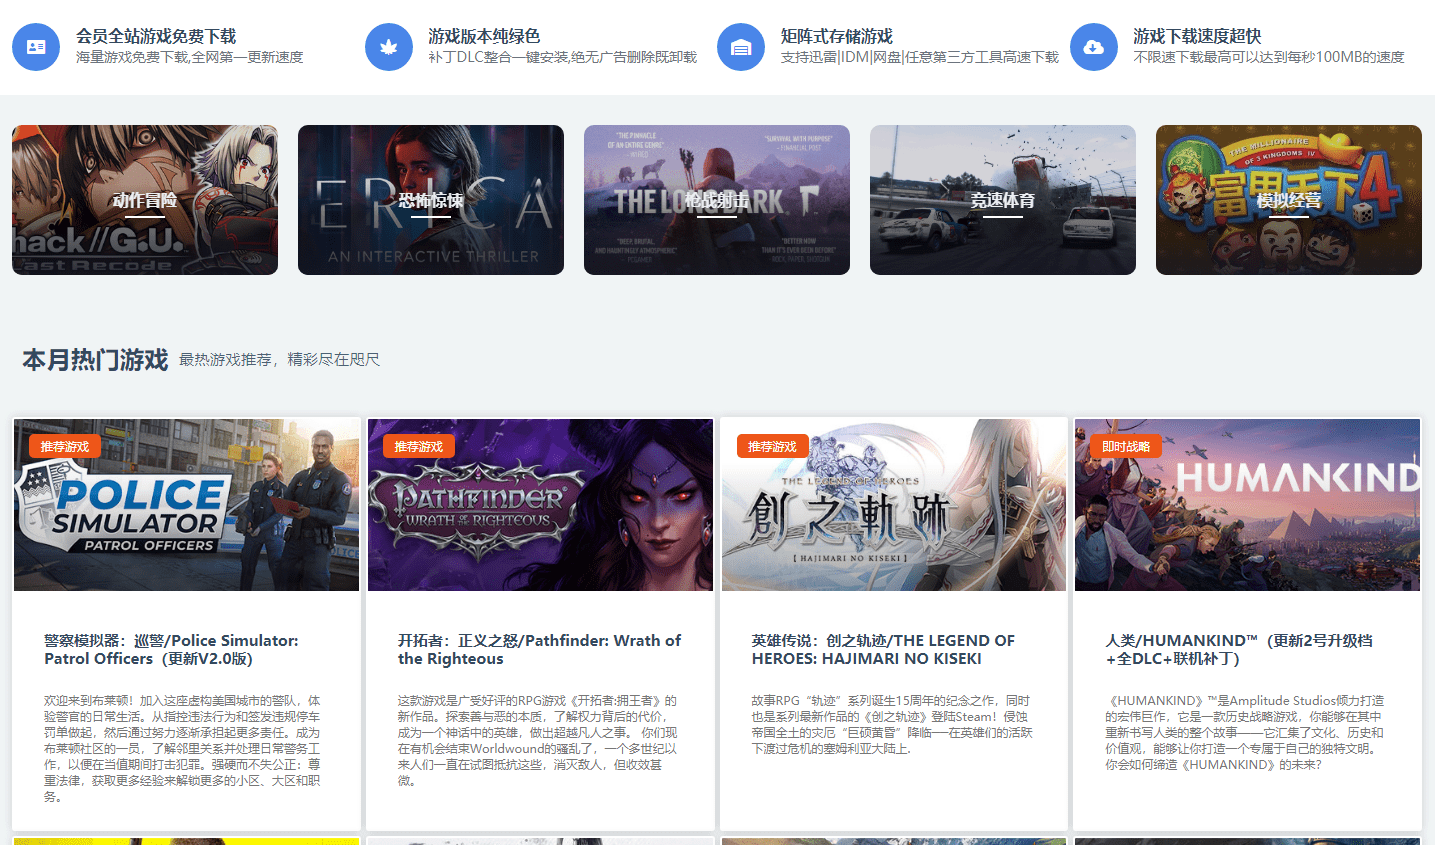The height and width of the screenshot is (845, 1435).
Task: Open the LEGEND OF HEROES: HAJIMARI NO KISEKI title
Action: 883,649
